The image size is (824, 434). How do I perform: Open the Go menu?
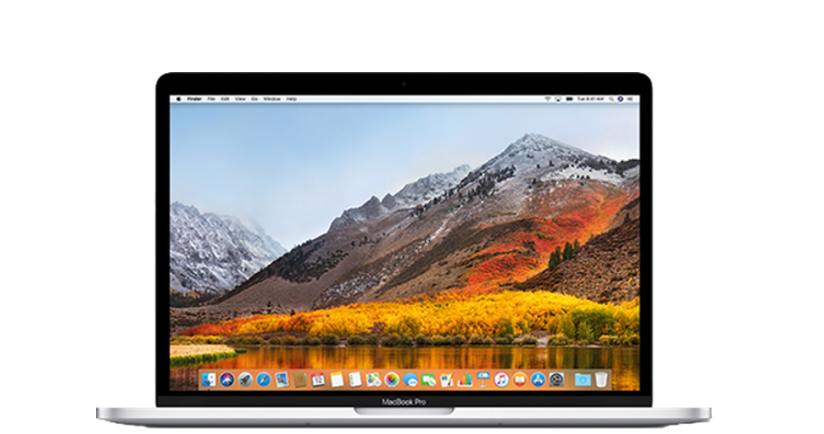tap(254, 99)
